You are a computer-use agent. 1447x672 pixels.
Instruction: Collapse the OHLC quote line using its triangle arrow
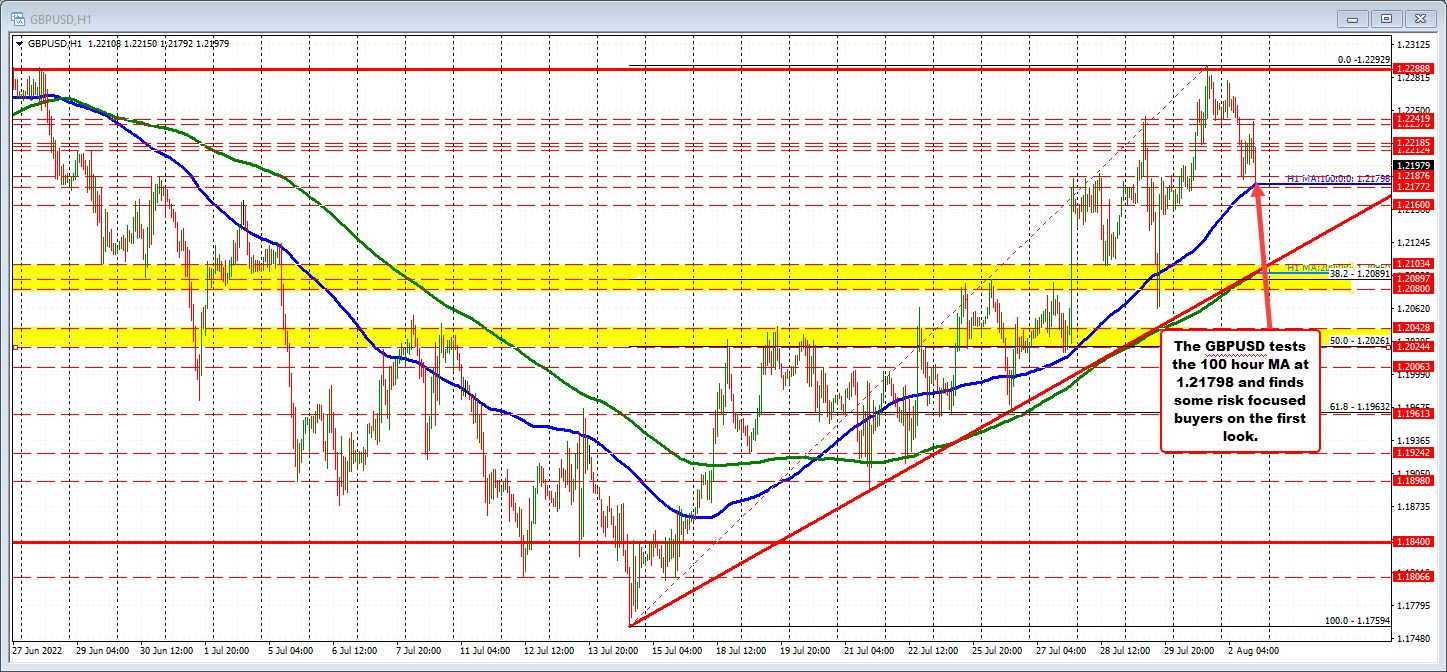19,44
